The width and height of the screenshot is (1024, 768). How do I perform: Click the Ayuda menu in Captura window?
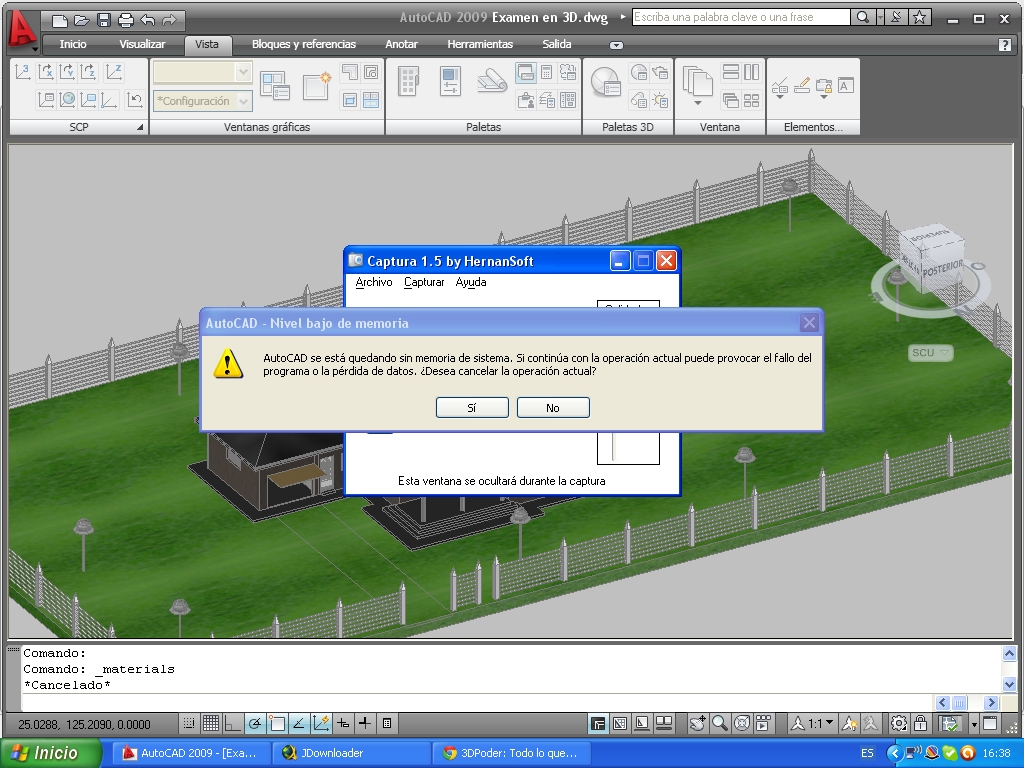[471, 282]
